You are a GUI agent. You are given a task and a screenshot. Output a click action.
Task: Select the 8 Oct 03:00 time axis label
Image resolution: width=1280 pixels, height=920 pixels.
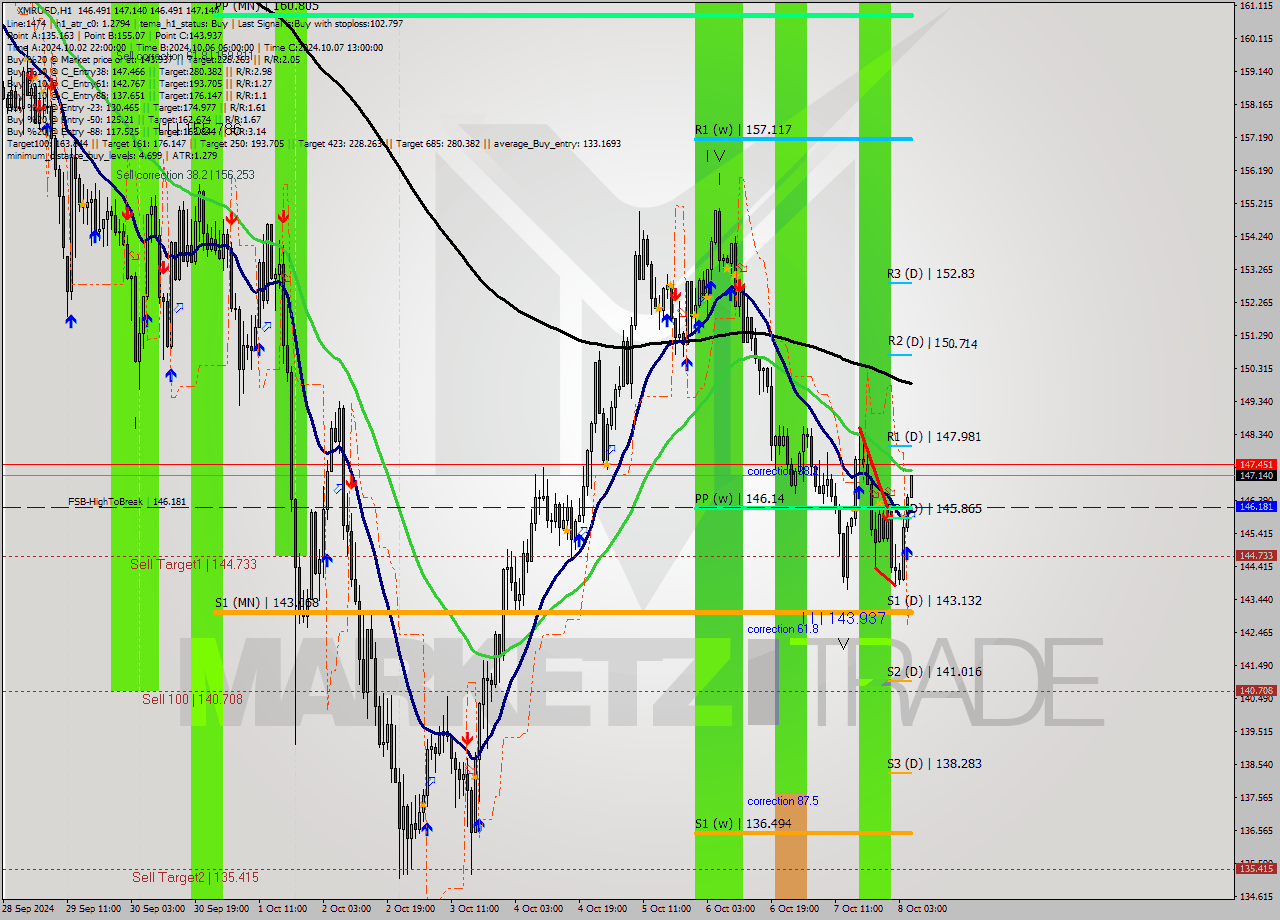point(922,909)
